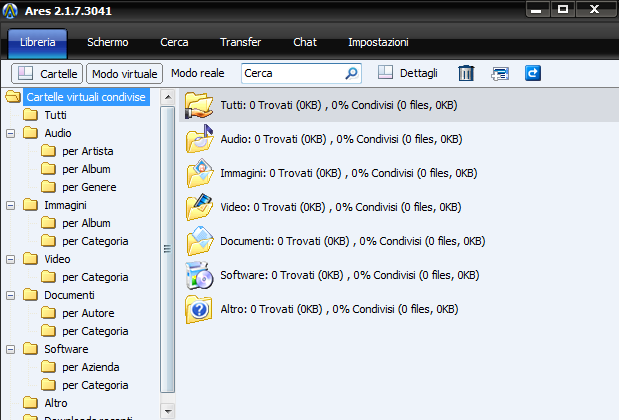Open the Video category folder icon
Screen dimensions: 619x420
(200, 207)
